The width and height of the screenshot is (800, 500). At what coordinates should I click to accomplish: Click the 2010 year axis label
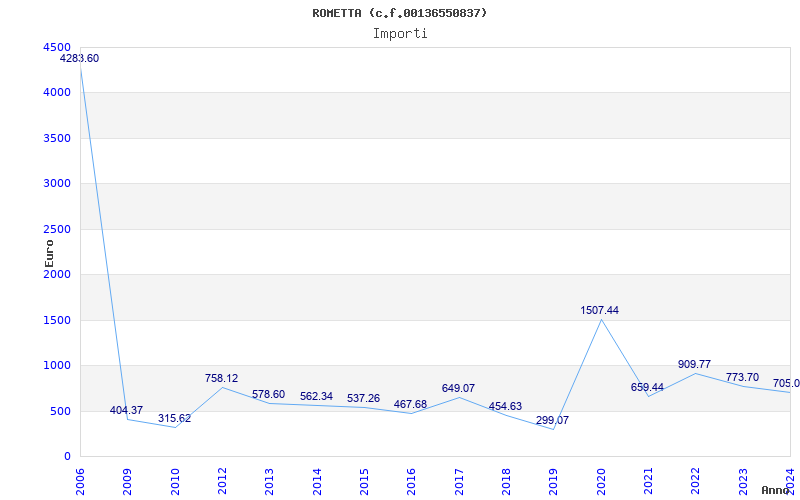pyautogui.click(x=175, y=482)
